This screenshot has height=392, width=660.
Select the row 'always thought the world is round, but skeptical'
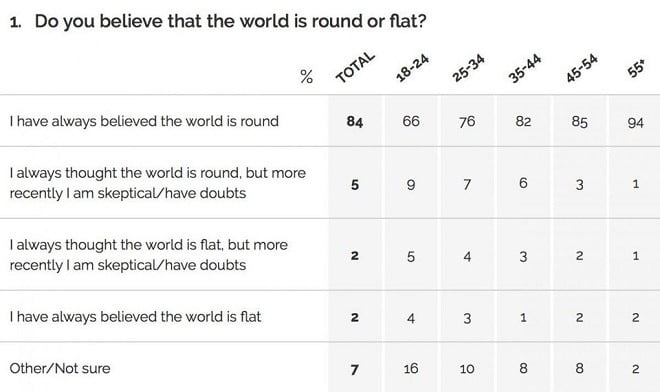330,183
